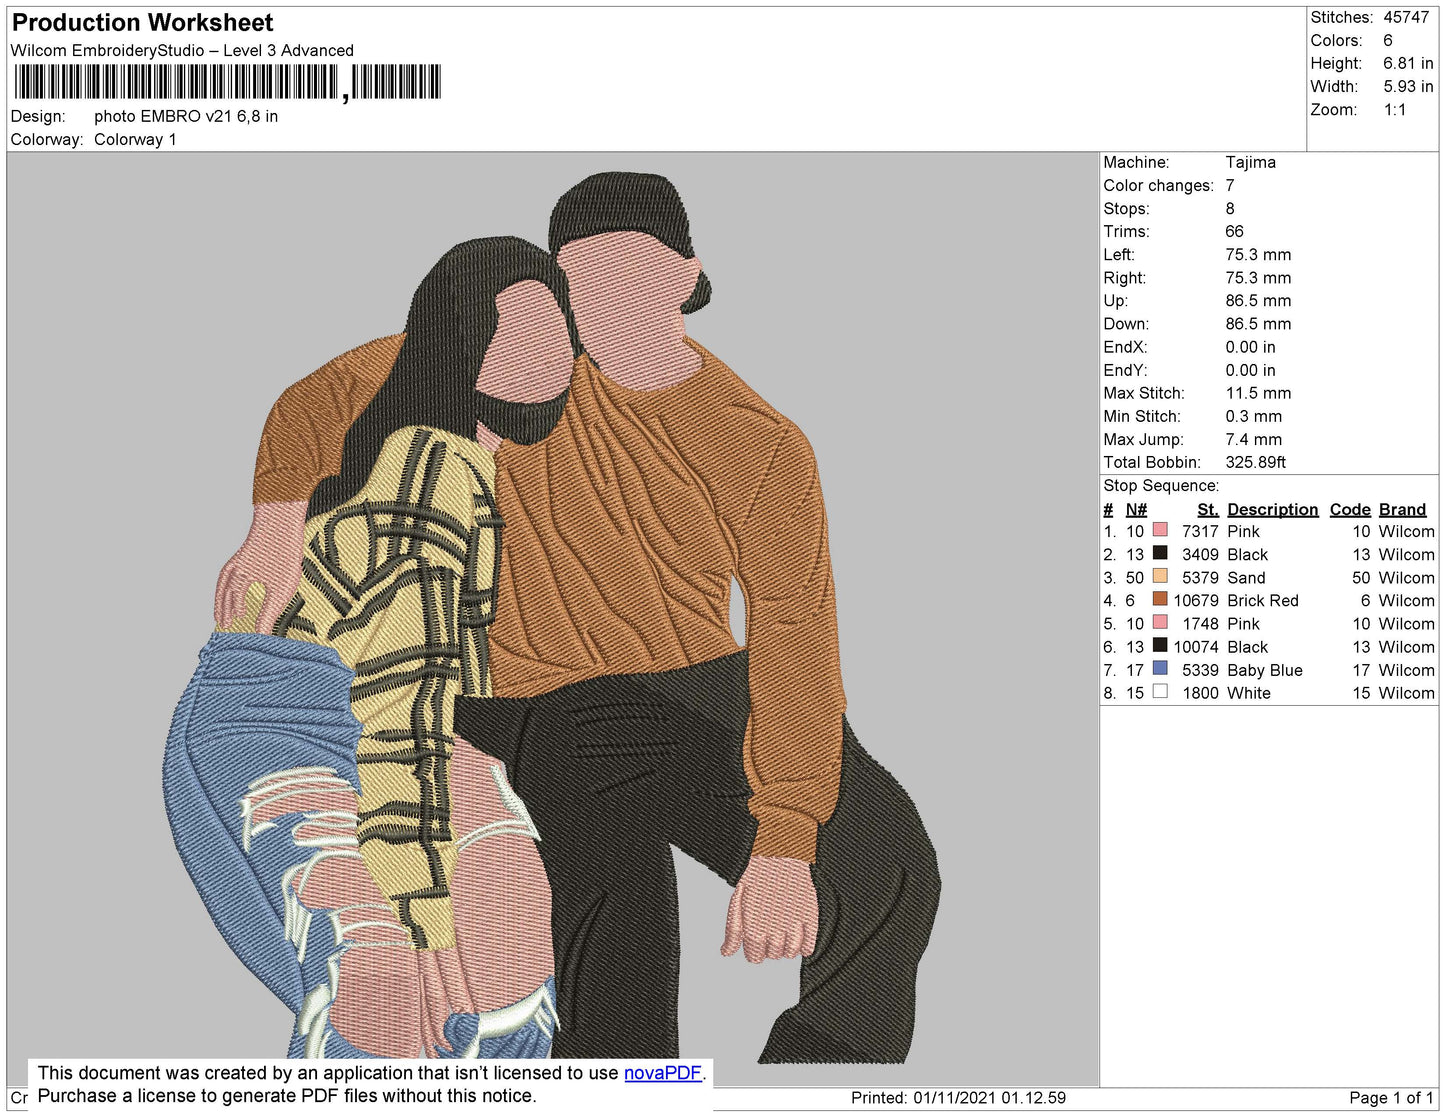Click the Pink swatch in stop 1
Screen dimensions: 1445x1117
(x=1160, y=530)
